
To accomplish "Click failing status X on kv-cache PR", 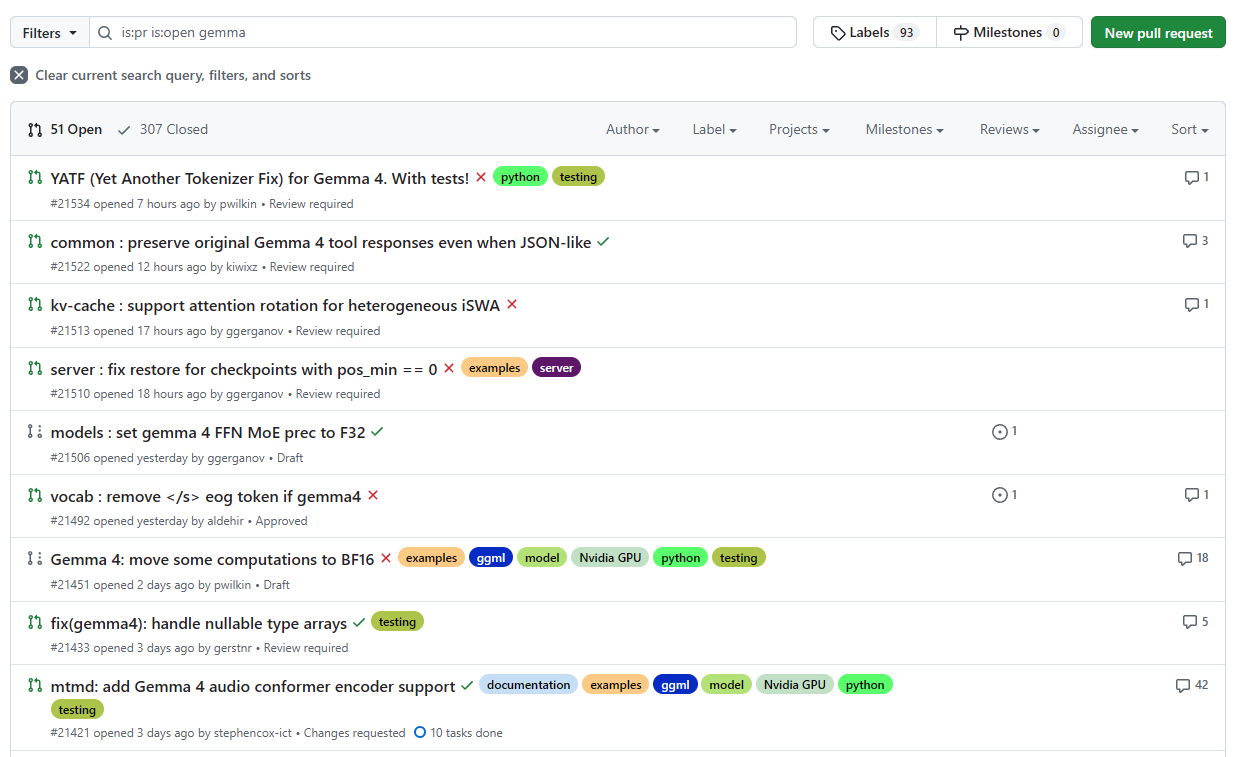I will pos(512,304).
